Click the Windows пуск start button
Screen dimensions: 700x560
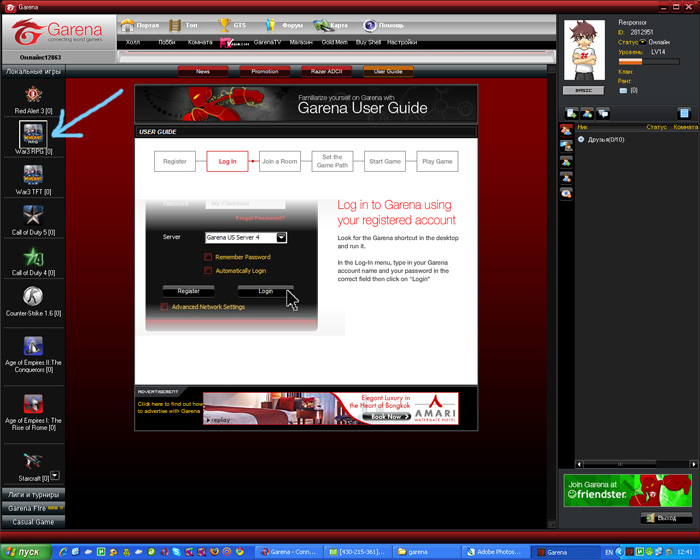pyautogui.click(x=22, y=552)
